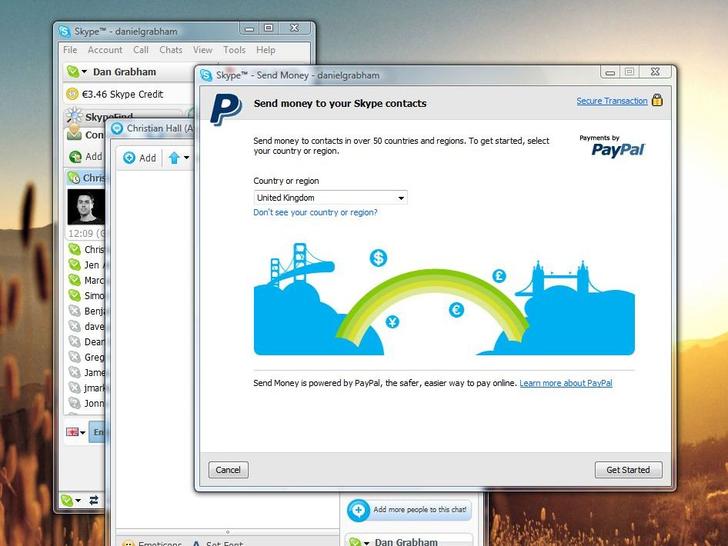Open the country flag dropdown in main window
The height and width of the screenshot is (546, 728).
pyautogui.click(x=76, y=432)
